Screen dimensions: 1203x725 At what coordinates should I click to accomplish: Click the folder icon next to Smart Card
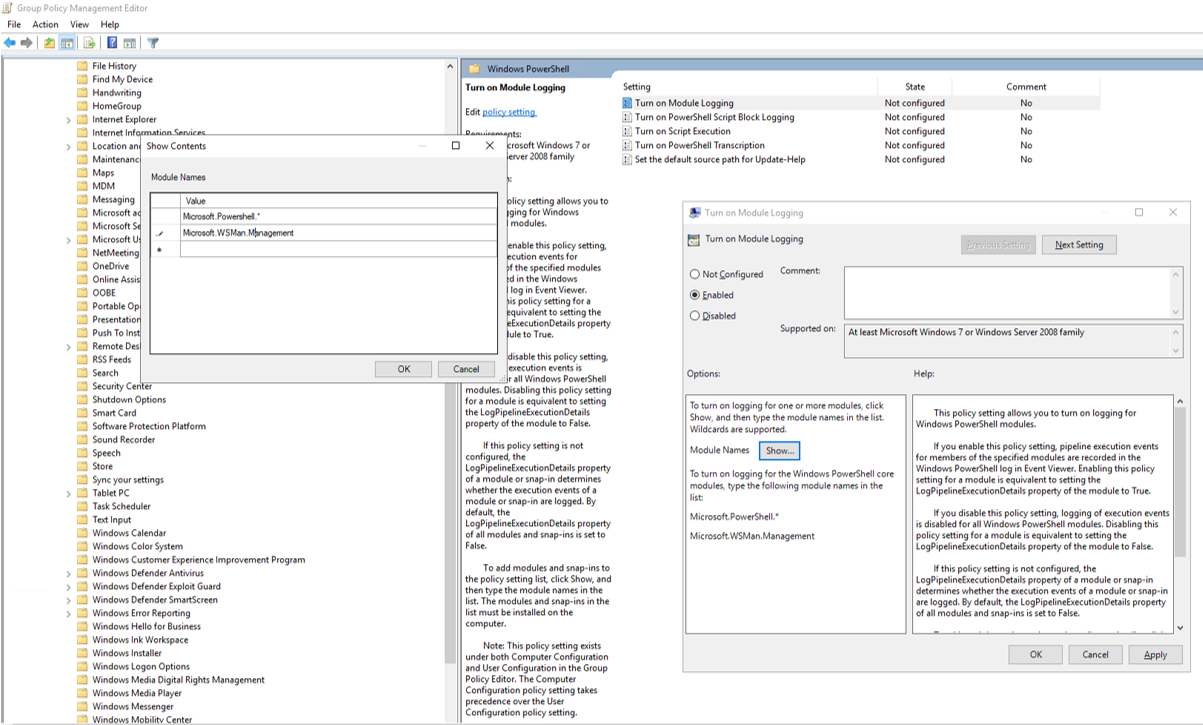click(x=83, y=413)
